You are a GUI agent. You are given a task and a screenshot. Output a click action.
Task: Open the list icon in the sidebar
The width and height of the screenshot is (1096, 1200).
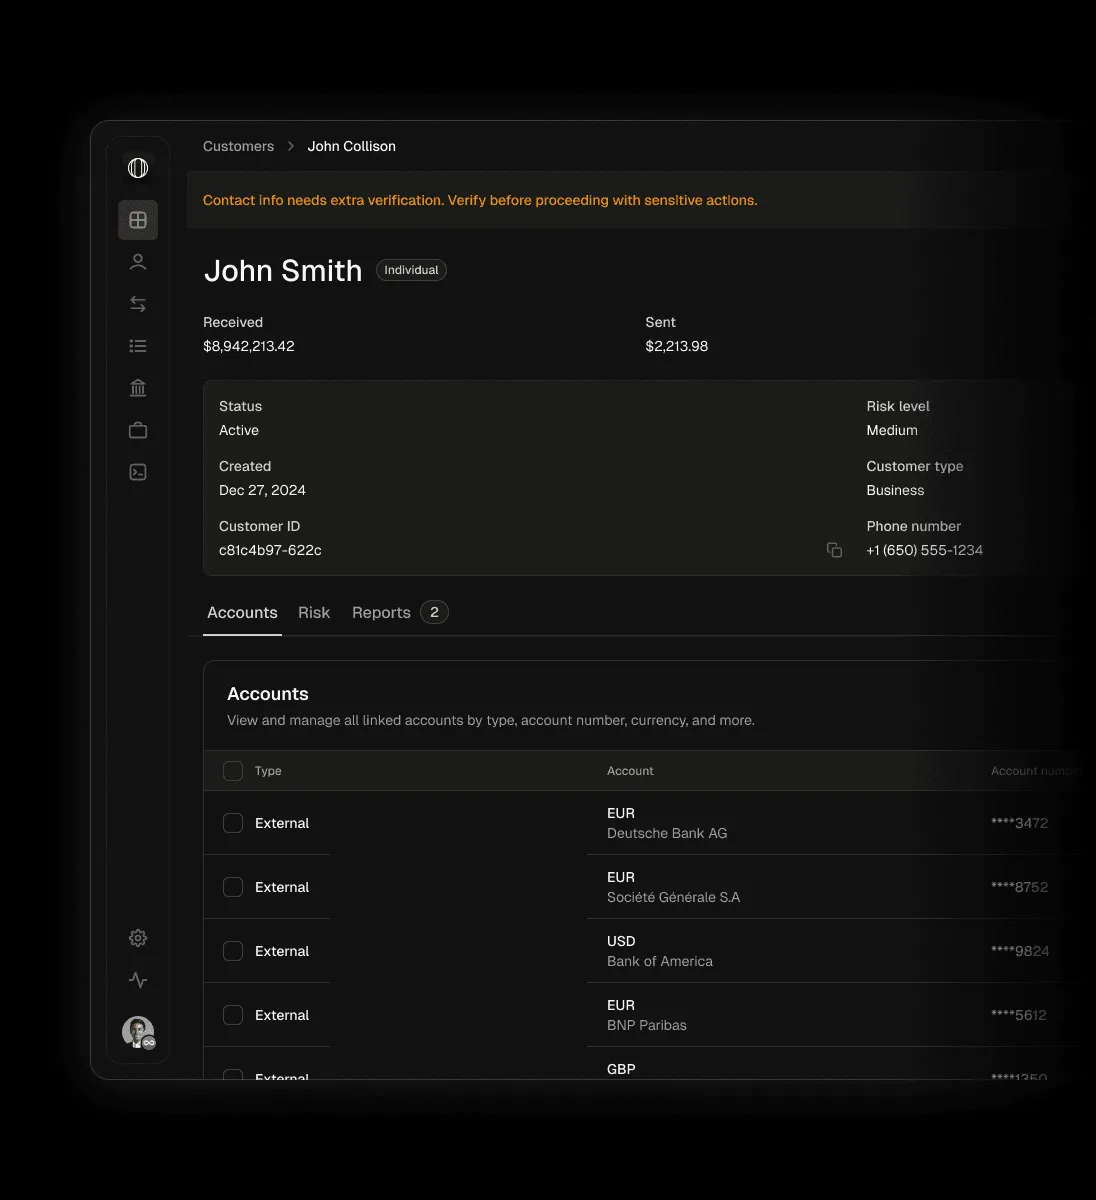click(x=138, y=346)
